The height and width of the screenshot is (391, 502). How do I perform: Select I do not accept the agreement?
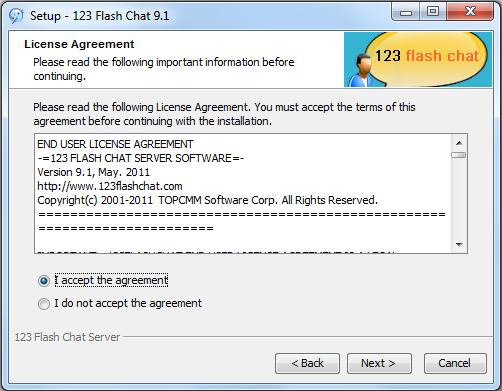coord(44,304)
